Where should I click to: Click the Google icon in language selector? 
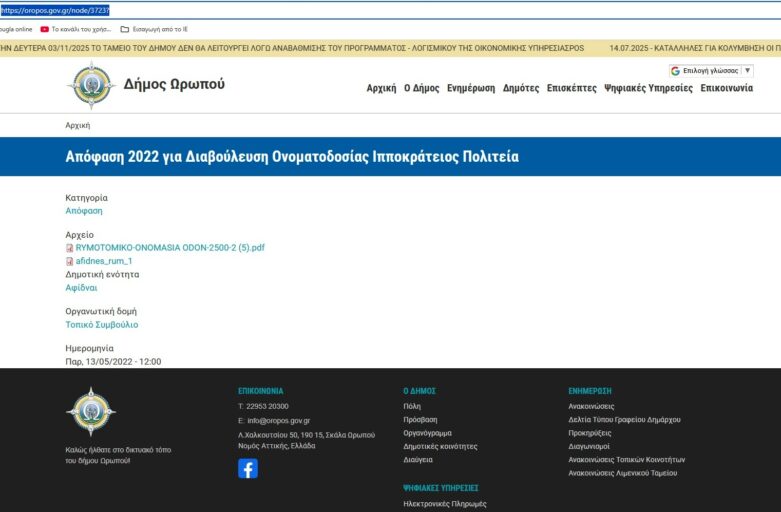[675, 71]
